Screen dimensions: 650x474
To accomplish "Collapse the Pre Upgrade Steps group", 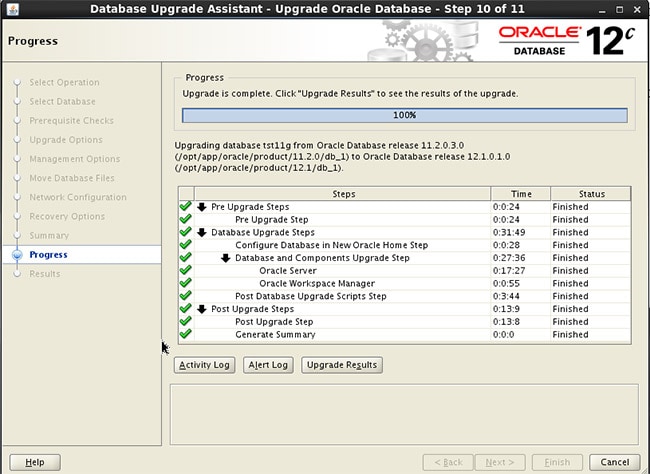I will [x=202, y=207].
